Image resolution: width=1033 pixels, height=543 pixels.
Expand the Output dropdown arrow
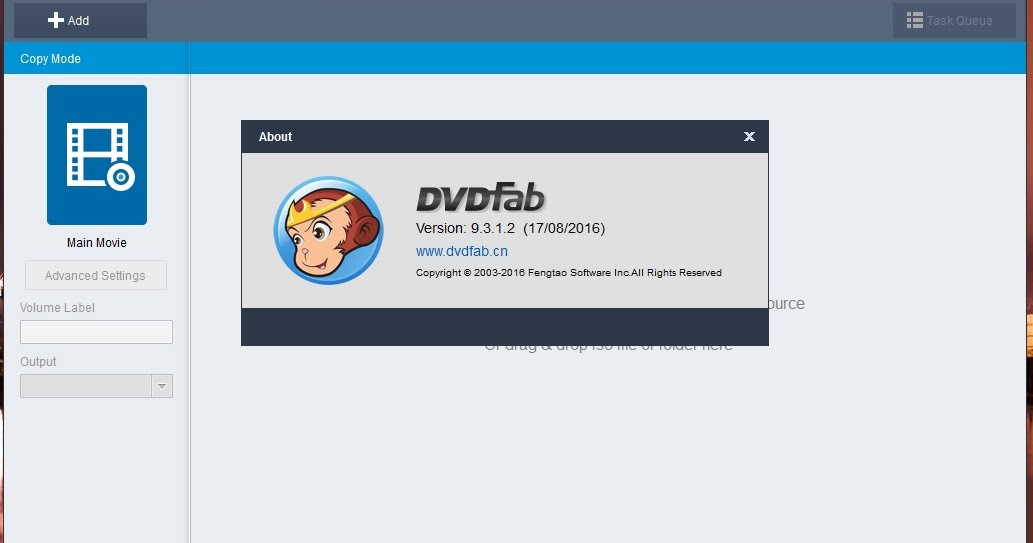coord(162,386)
